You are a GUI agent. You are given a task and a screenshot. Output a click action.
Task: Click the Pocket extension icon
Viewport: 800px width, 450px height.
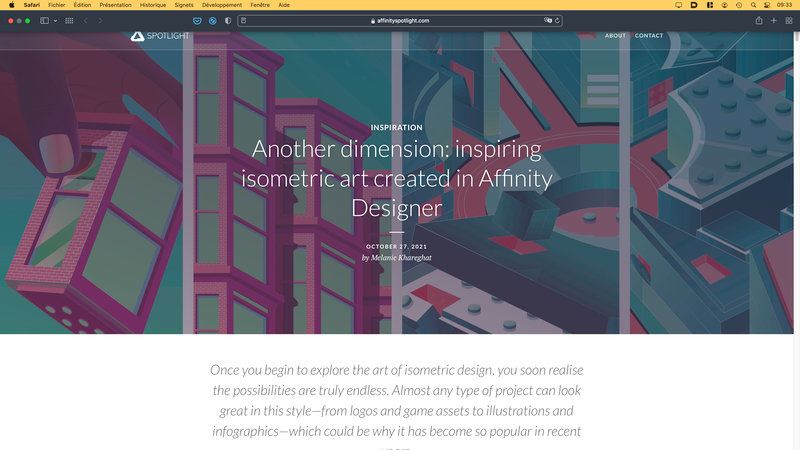pos(197,21)
